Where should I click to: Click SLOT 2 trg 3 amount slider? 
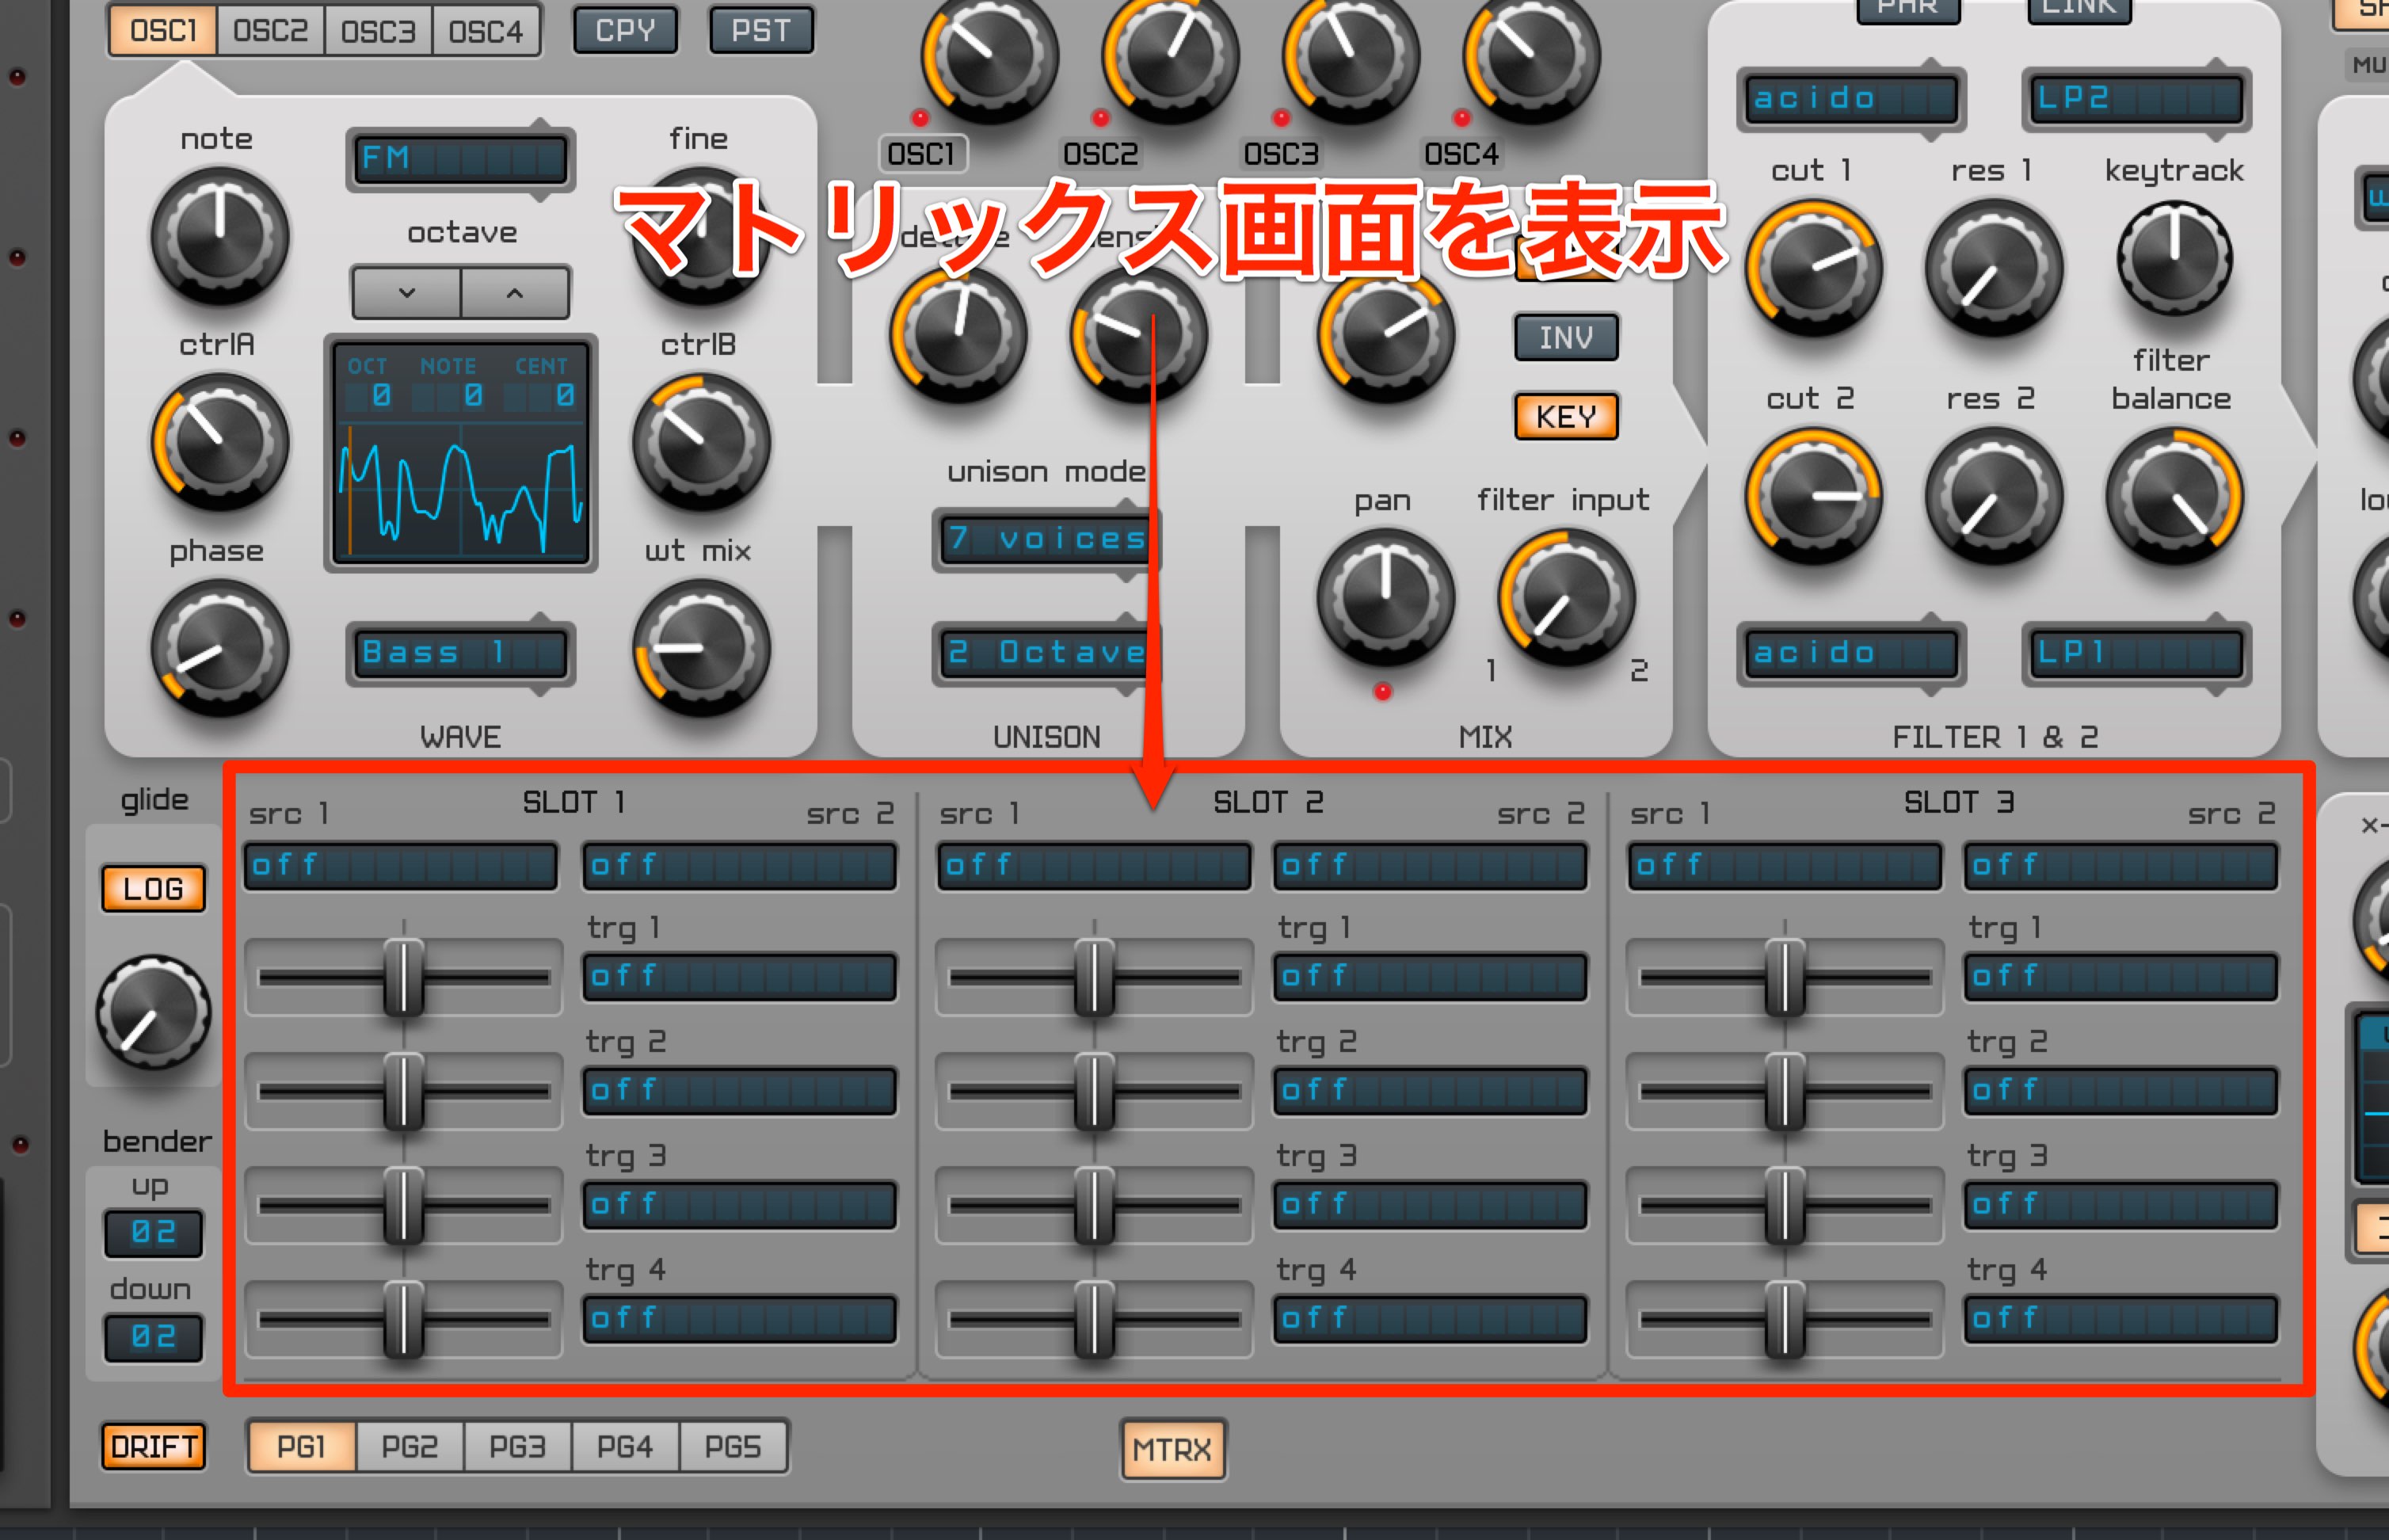(1094, 1206)
